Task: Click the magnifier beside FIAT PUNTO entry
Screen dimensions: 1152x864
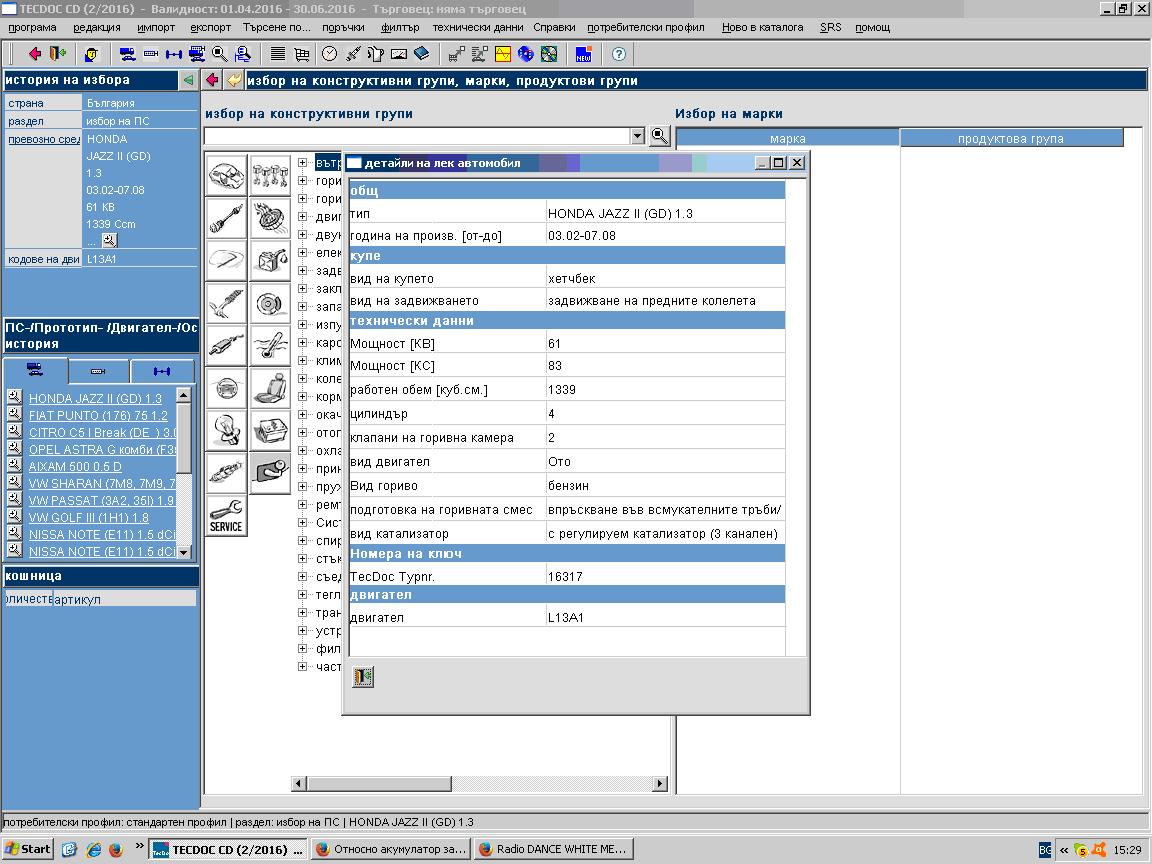Action: (14, 414)
